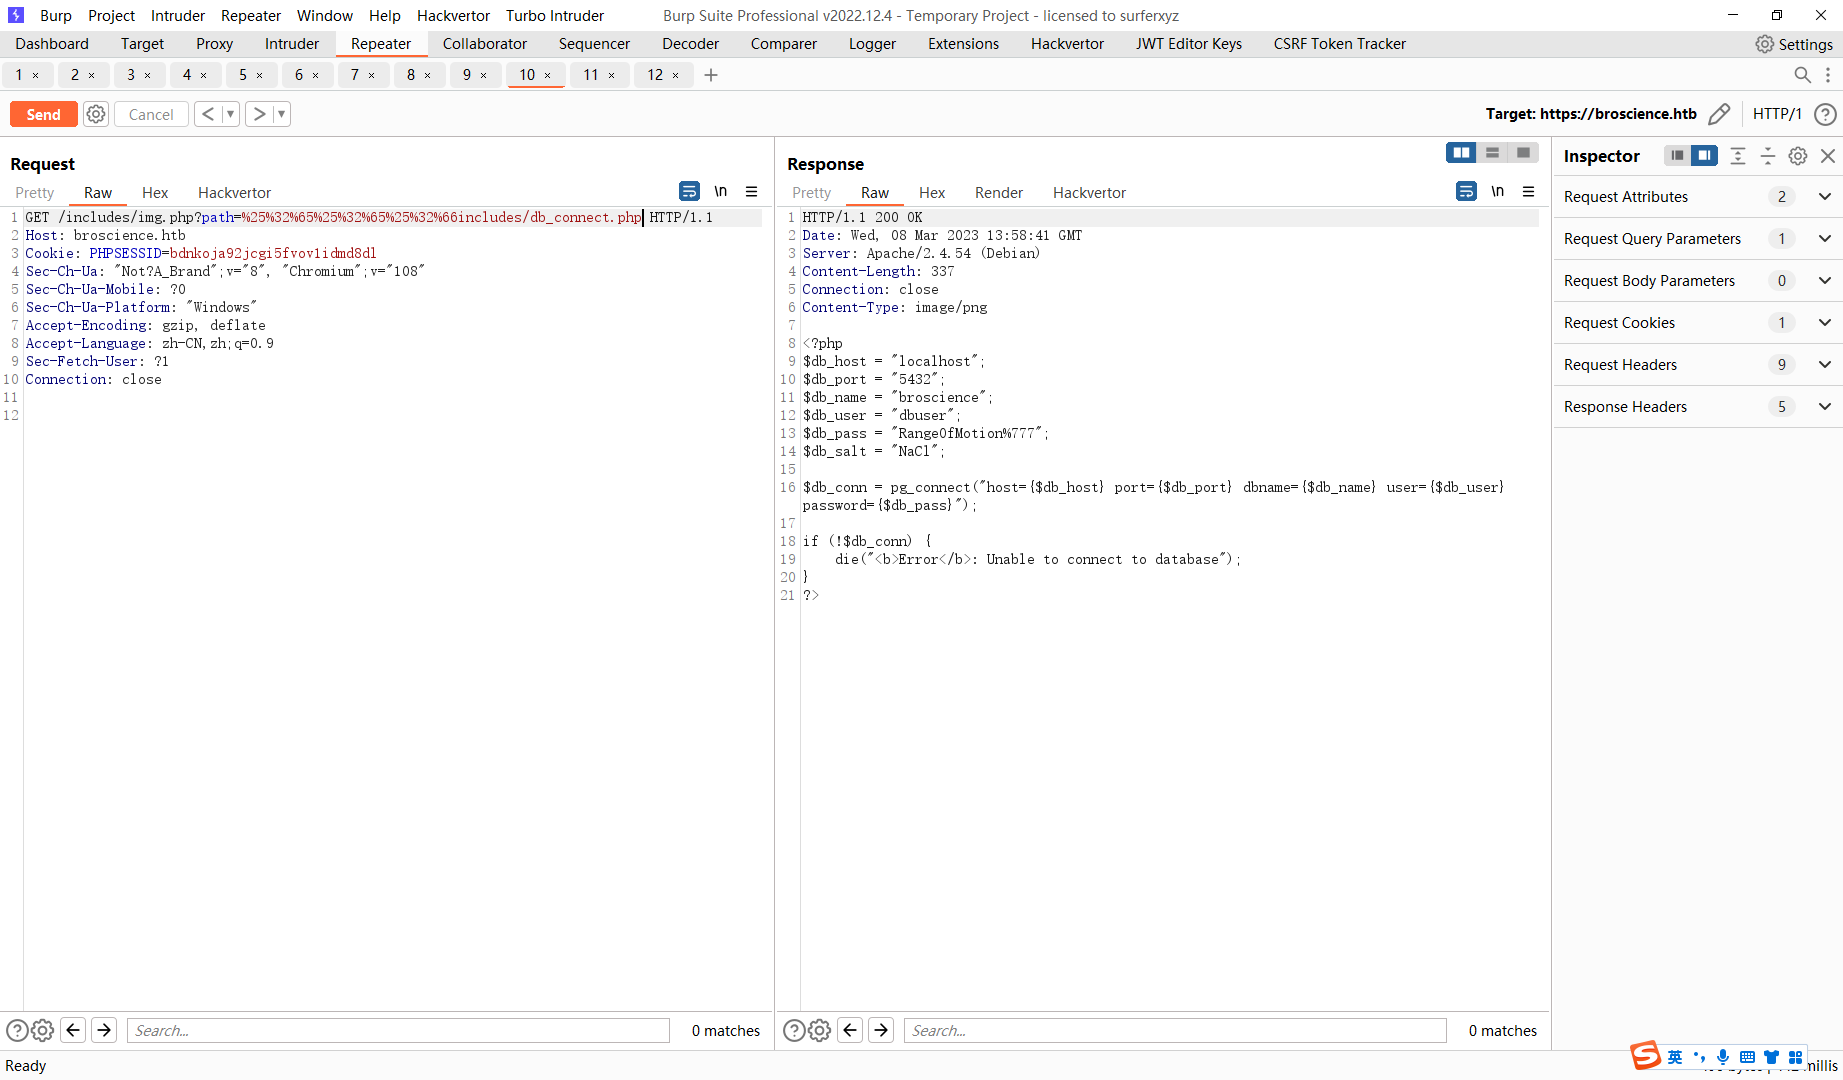The height and width of the screenshot is (1080, 1843).
Task: Edit the target with the pencil icon
Action: (x=1719, y=114)
